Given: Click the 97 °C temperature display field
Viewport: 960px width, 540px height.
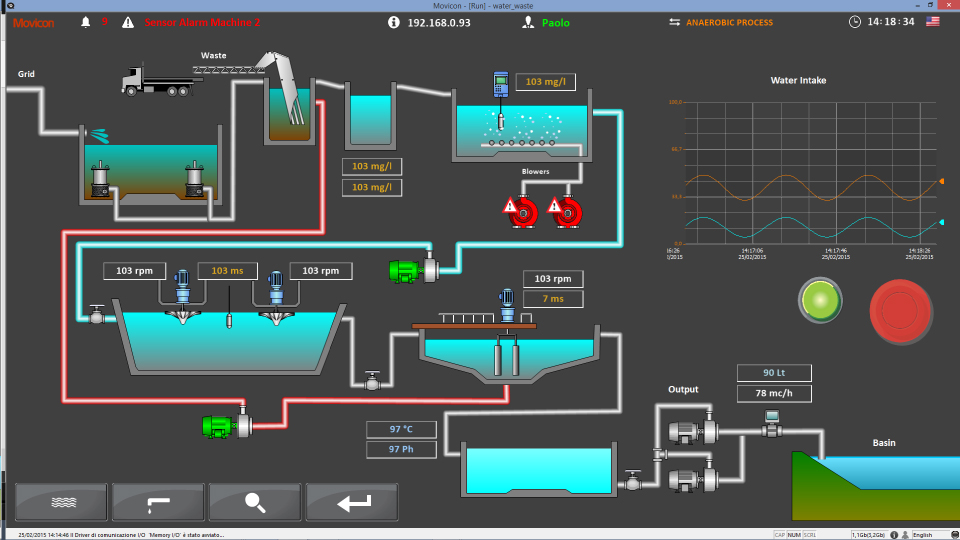Looking at the screenshot, I should (x=401, y=429).
